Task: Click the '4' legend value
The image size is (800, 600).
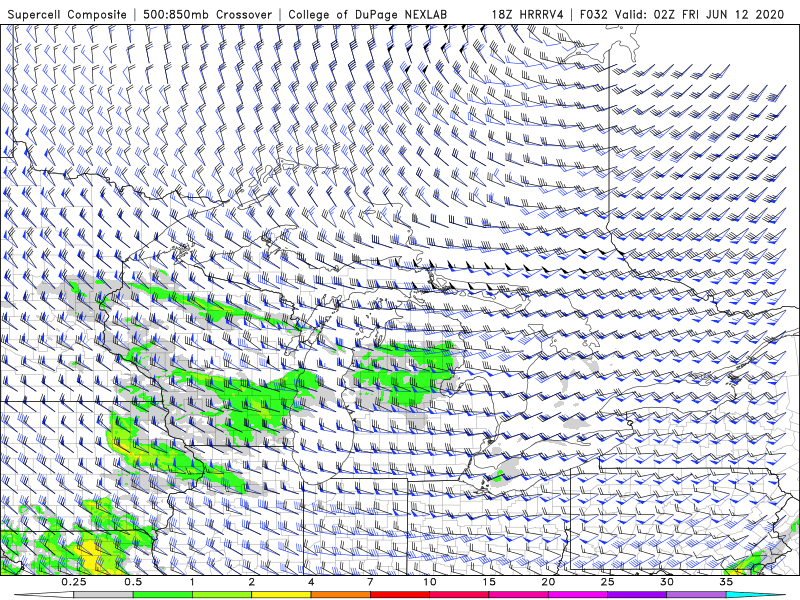Action: click(x=311, y=582)
